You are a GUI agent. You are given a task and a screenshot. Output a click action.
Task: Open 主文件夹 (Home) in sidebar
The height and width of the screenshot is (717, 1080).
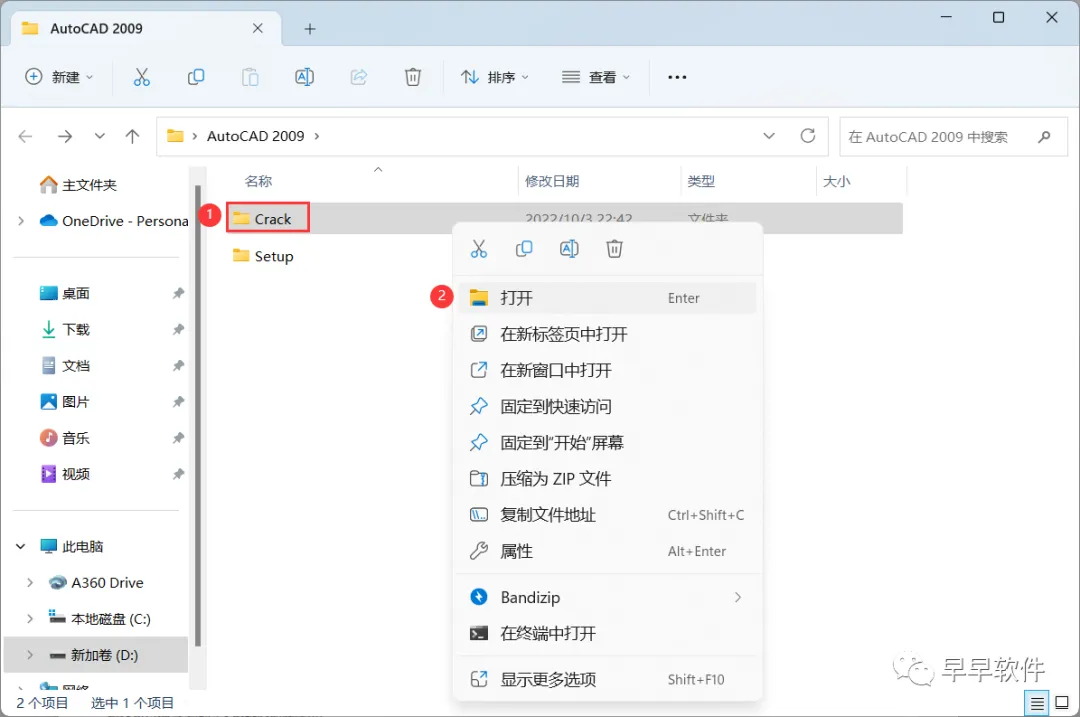pos(78,185)
